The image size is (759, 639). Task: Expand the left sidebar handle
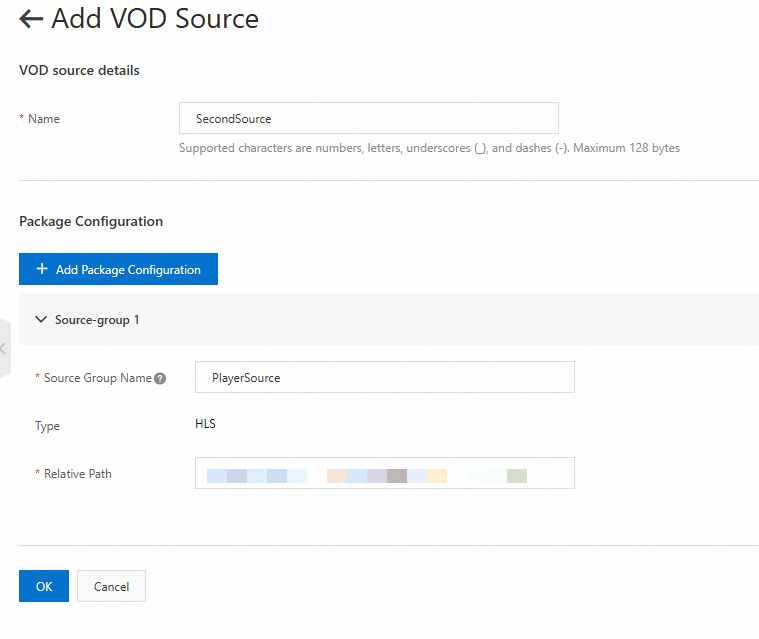point(4,348)
